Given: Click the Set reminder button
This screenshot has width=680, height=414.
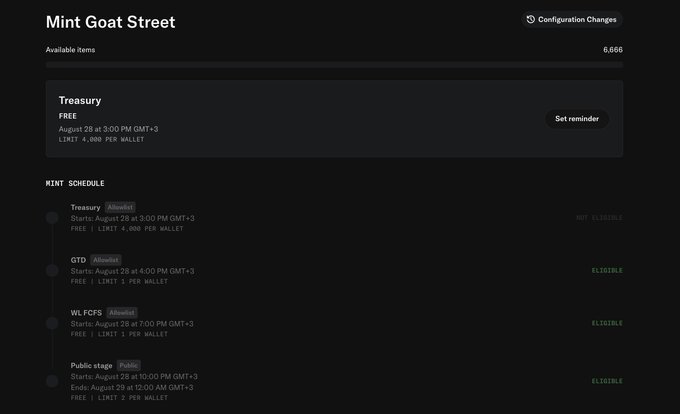Looking at the screenshot, I should click(x=577, y=119).
